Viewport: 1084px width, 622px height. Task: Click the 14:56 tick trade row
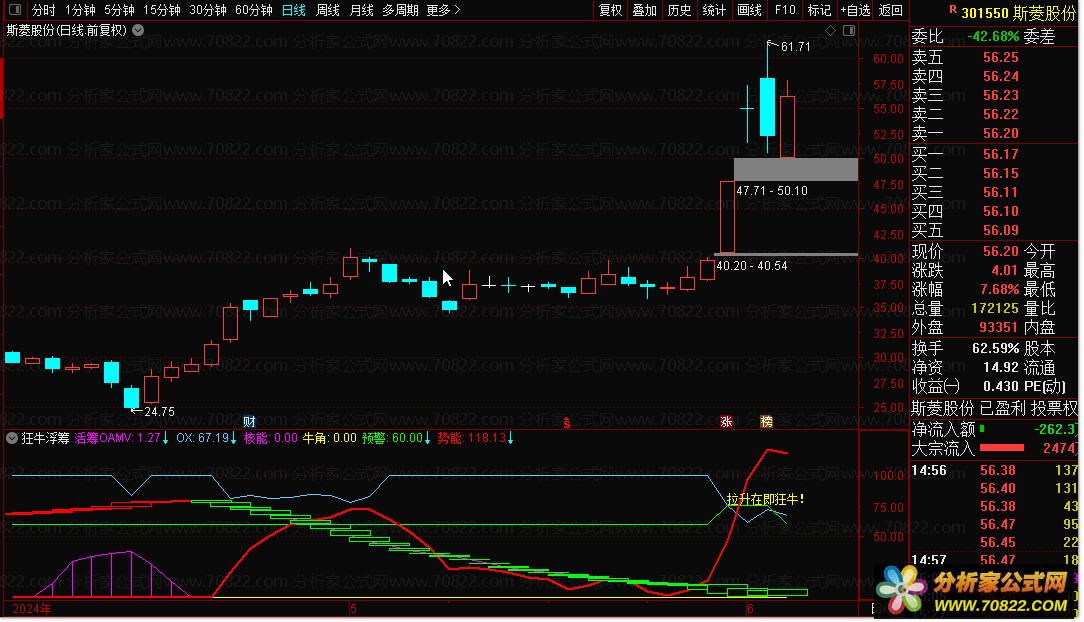click(995, 470)
